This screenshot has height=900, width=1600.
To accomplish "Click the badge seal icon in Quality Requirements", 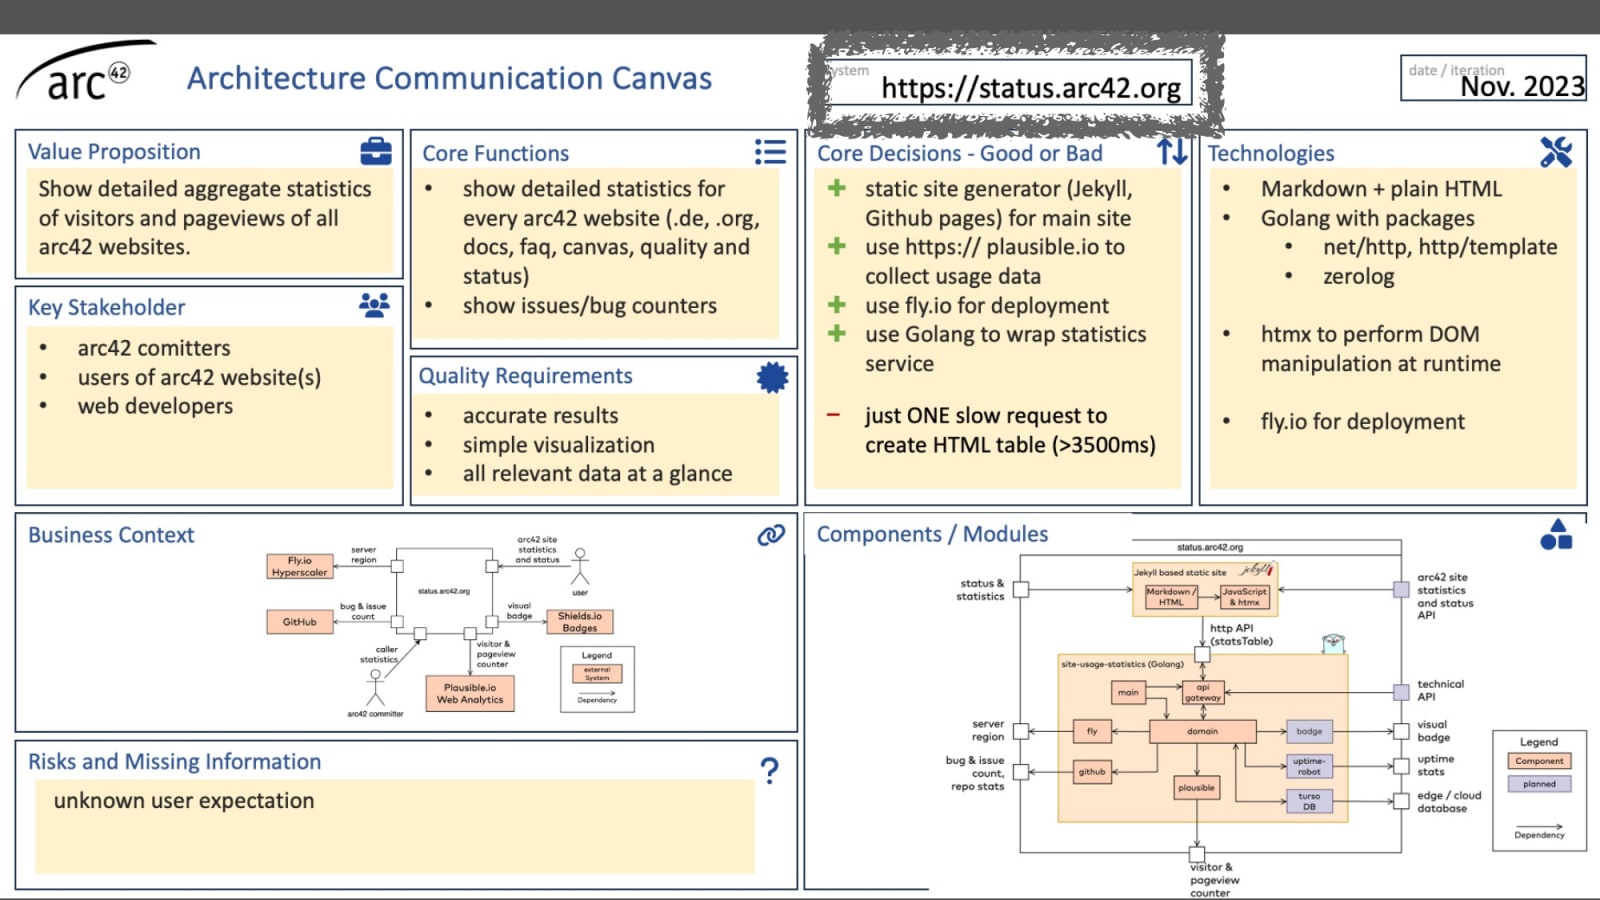I will tap(772, 377).
